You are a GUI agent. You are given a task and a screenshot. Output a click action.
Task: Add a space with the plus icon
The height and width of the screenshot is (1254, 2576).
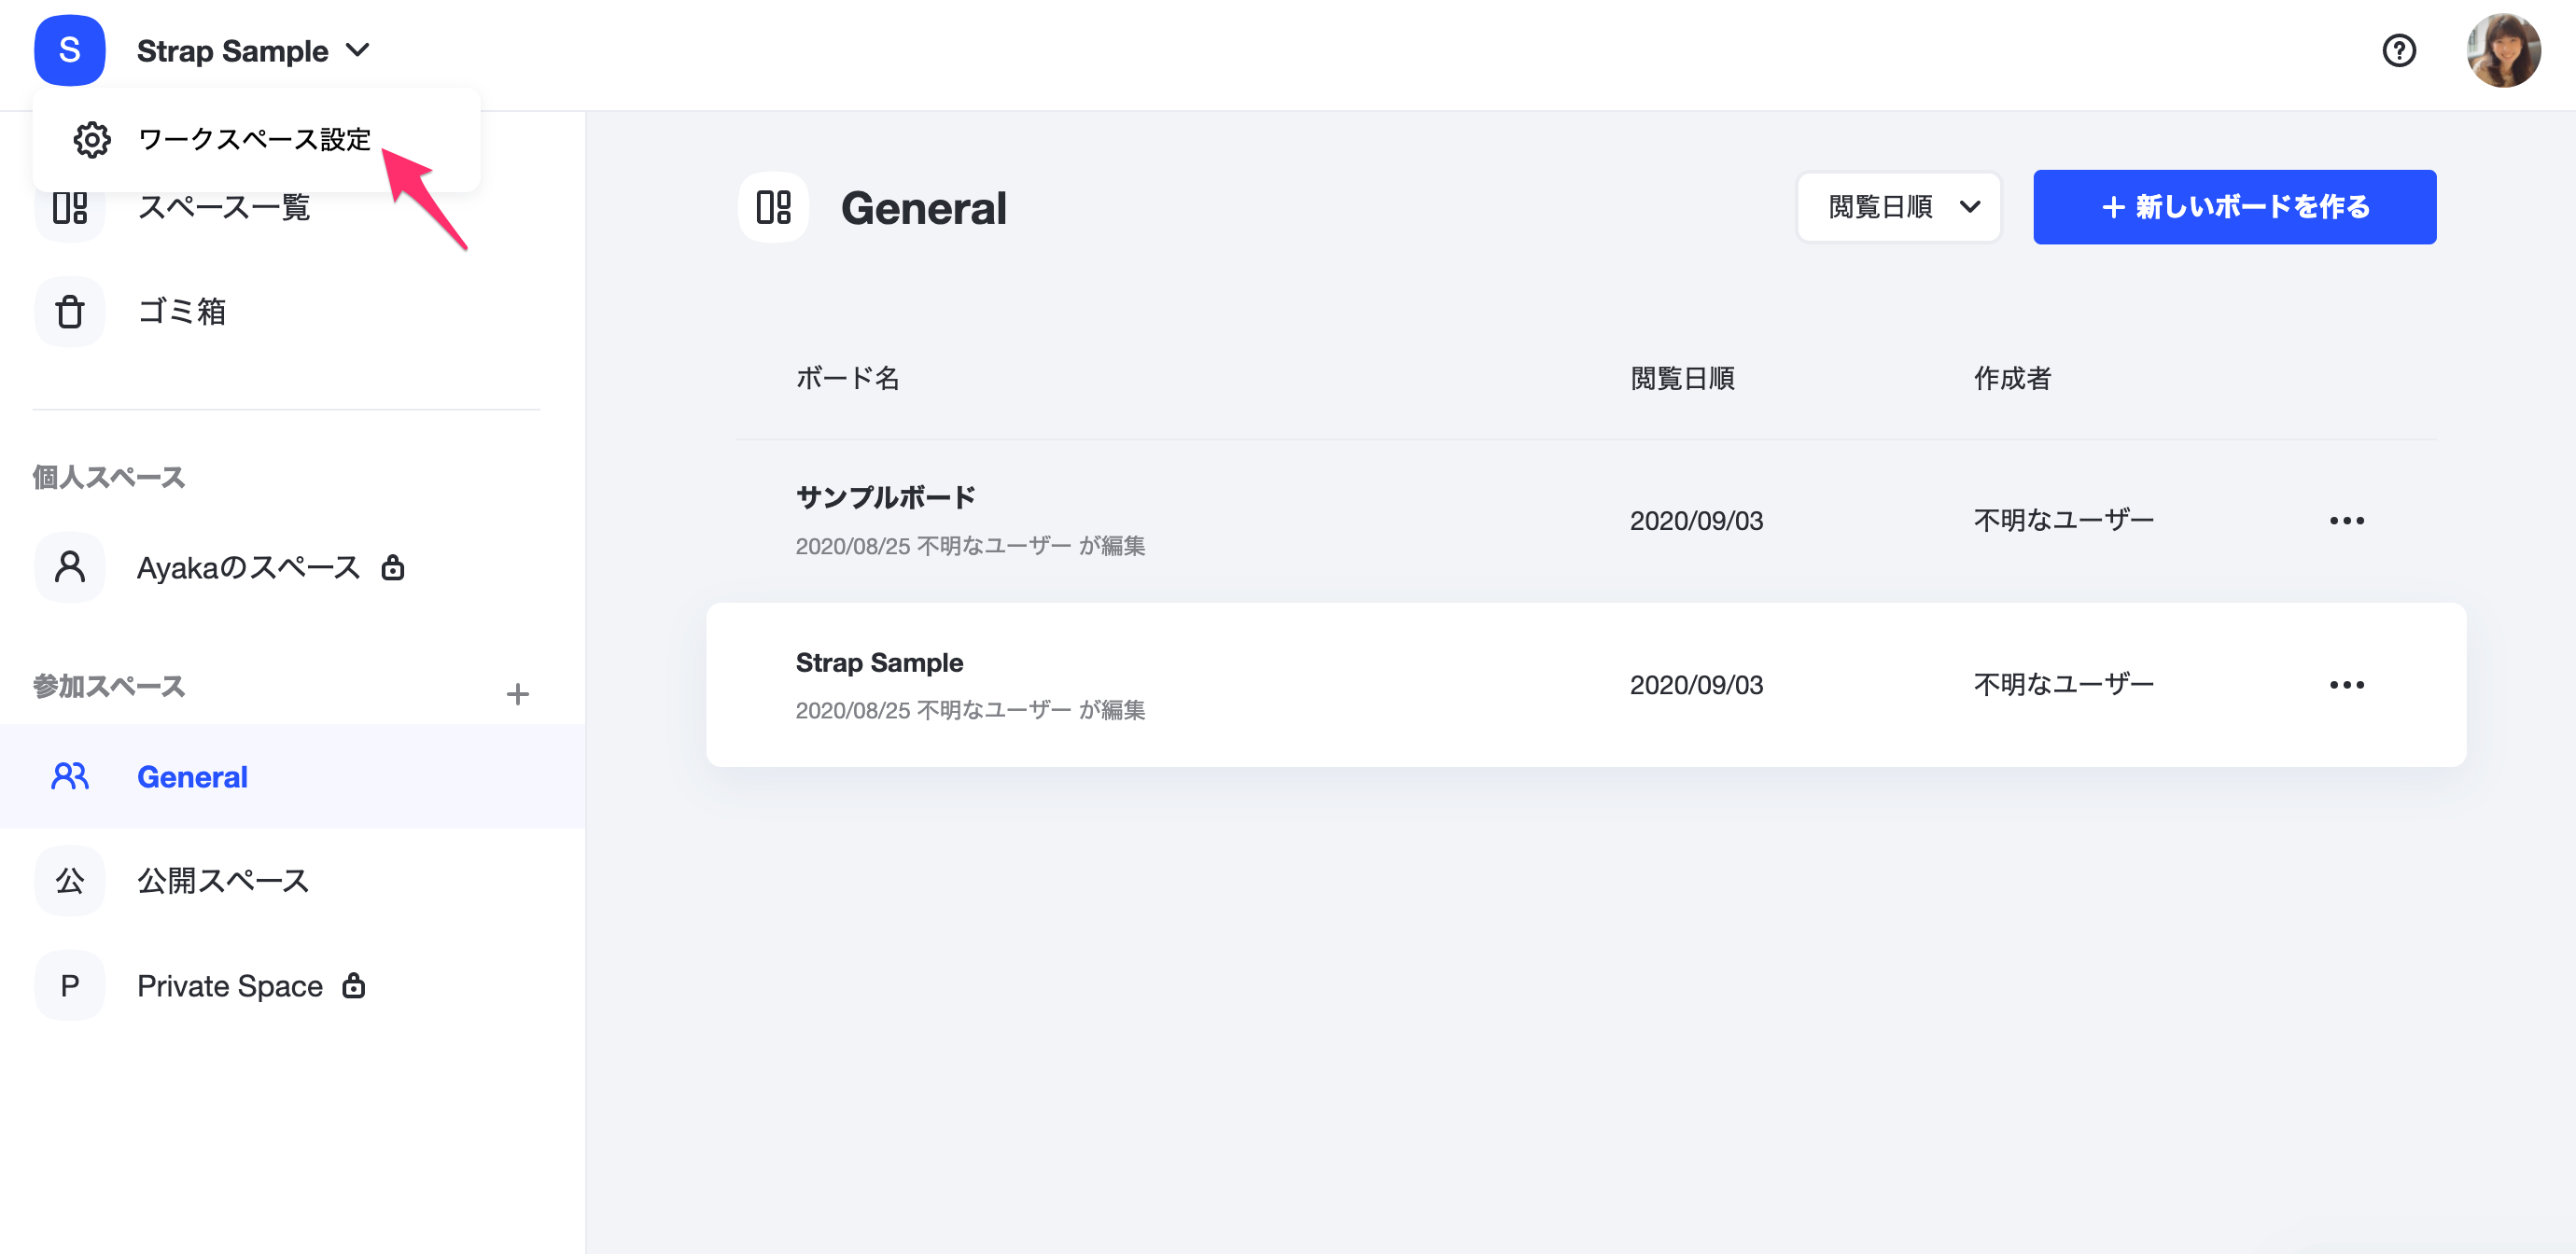click(517, 694)
